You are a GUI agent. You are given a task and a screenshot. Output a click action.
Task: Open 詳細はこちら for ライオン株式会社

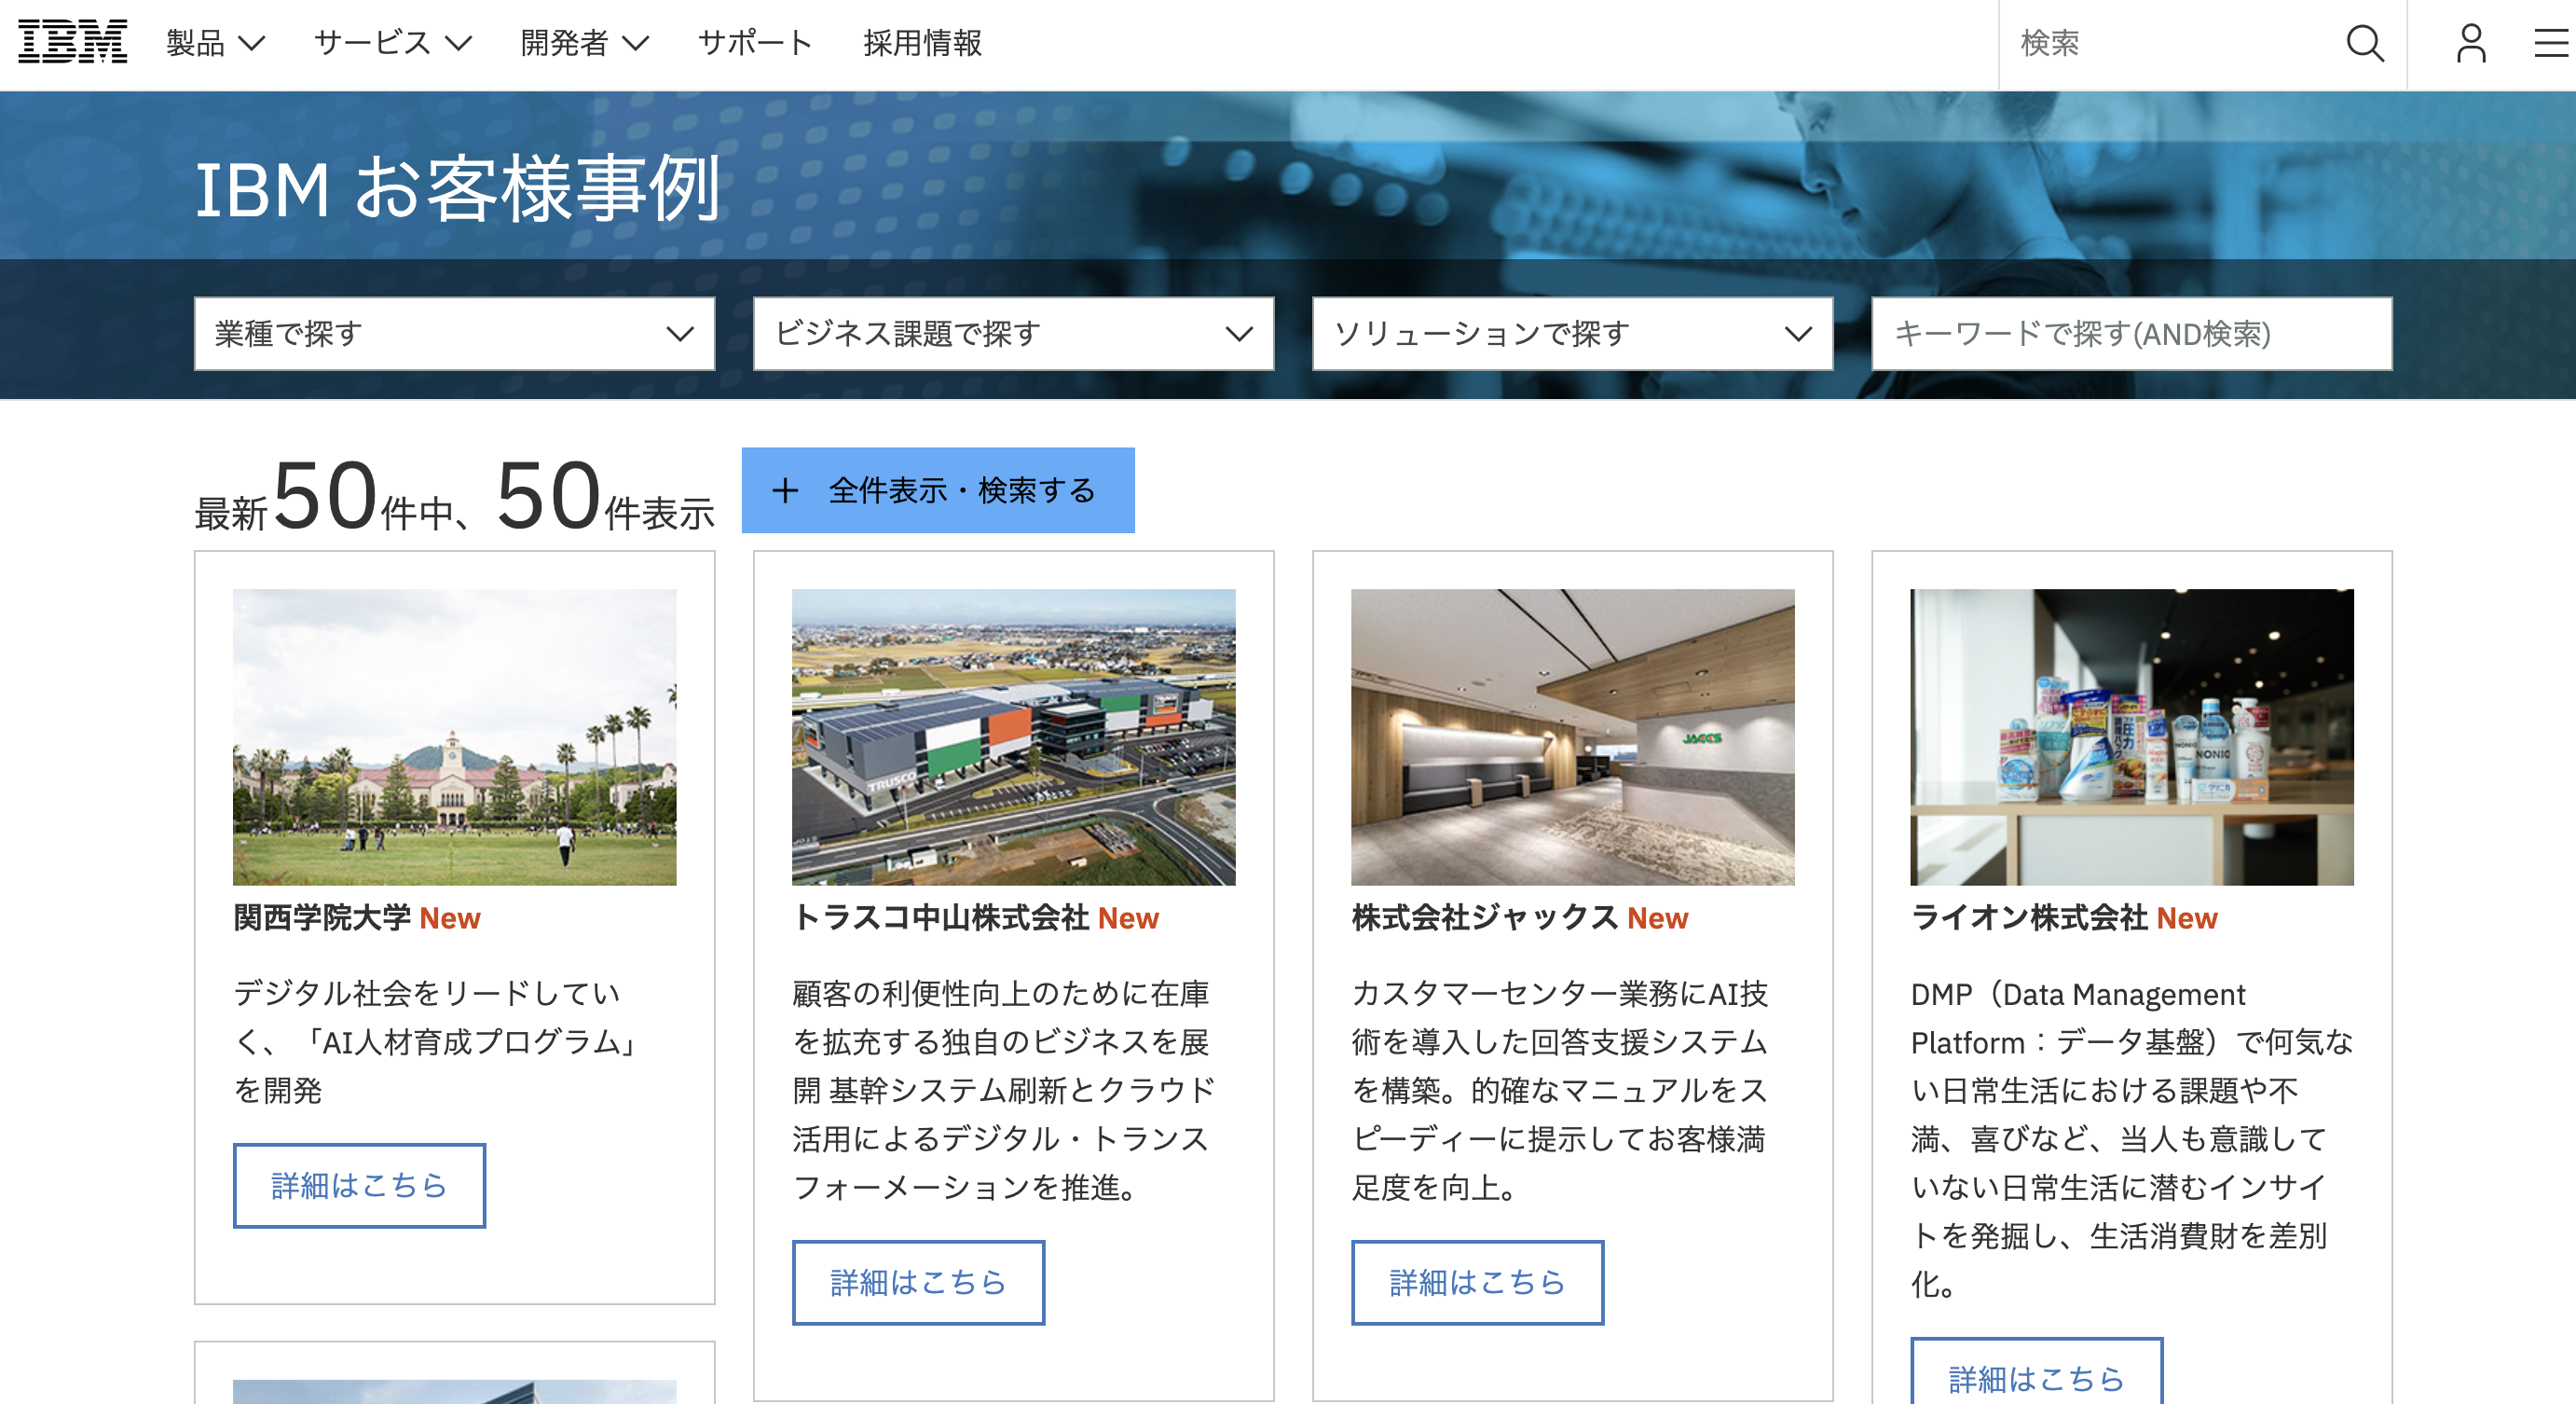point(2036,1373)
